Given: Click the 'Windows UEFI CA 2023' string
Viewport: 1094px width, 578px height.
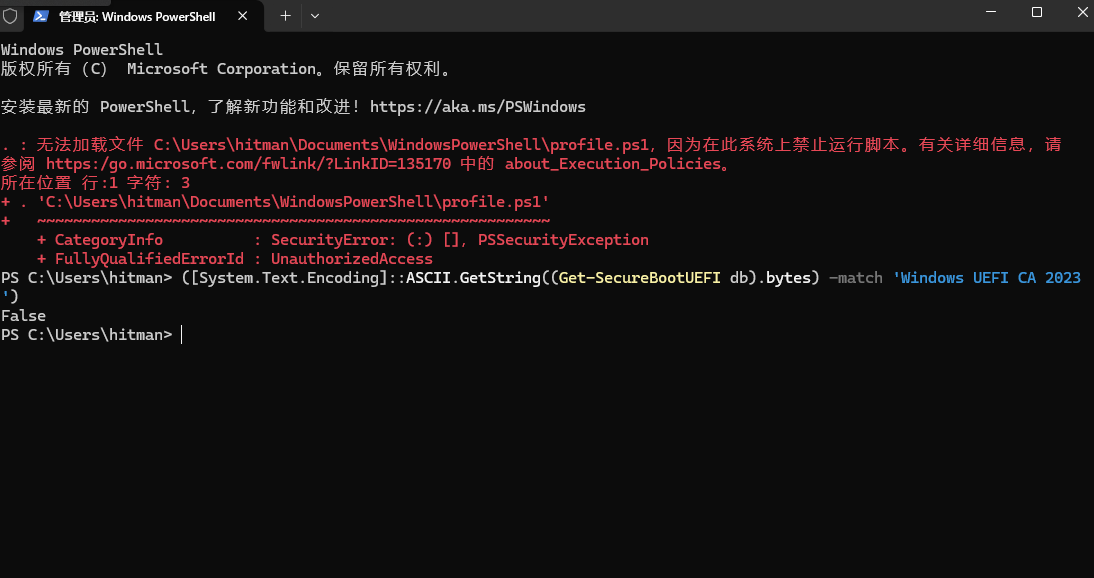Looking at the screenshot, I should point(990,278).
